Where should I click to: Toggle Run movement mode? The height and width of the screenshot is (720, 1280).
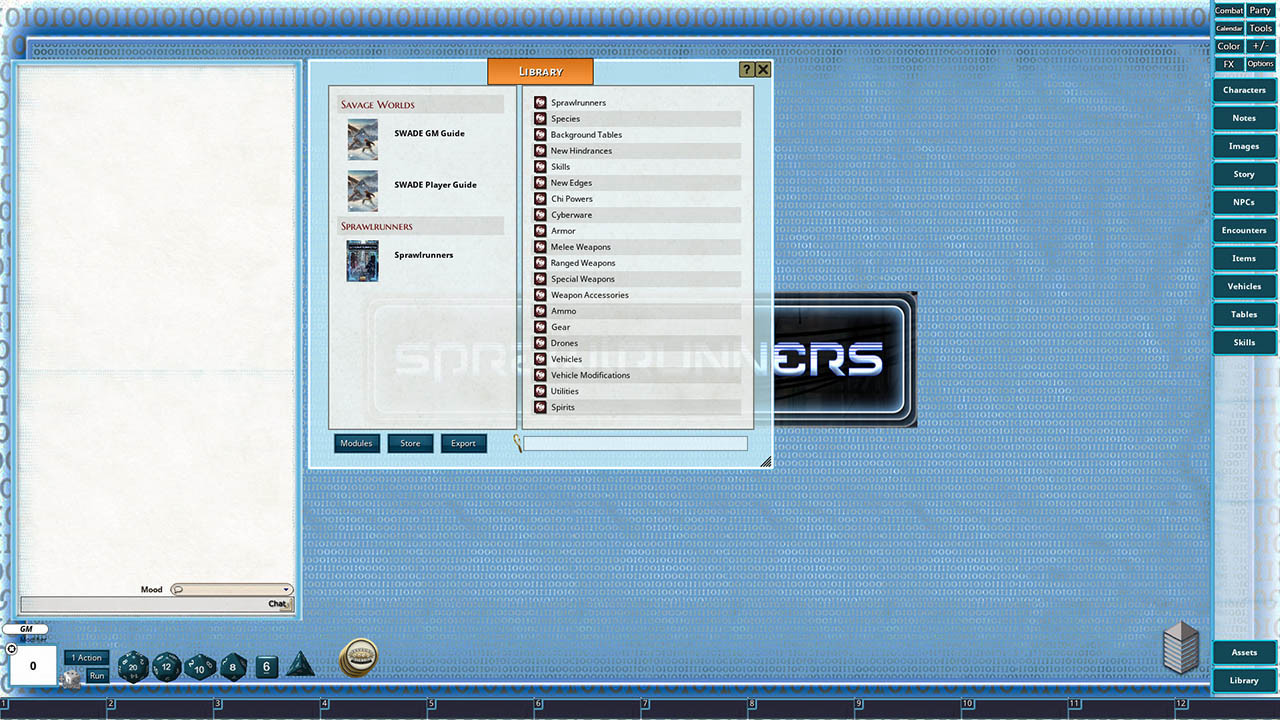(x=97, y=675)
